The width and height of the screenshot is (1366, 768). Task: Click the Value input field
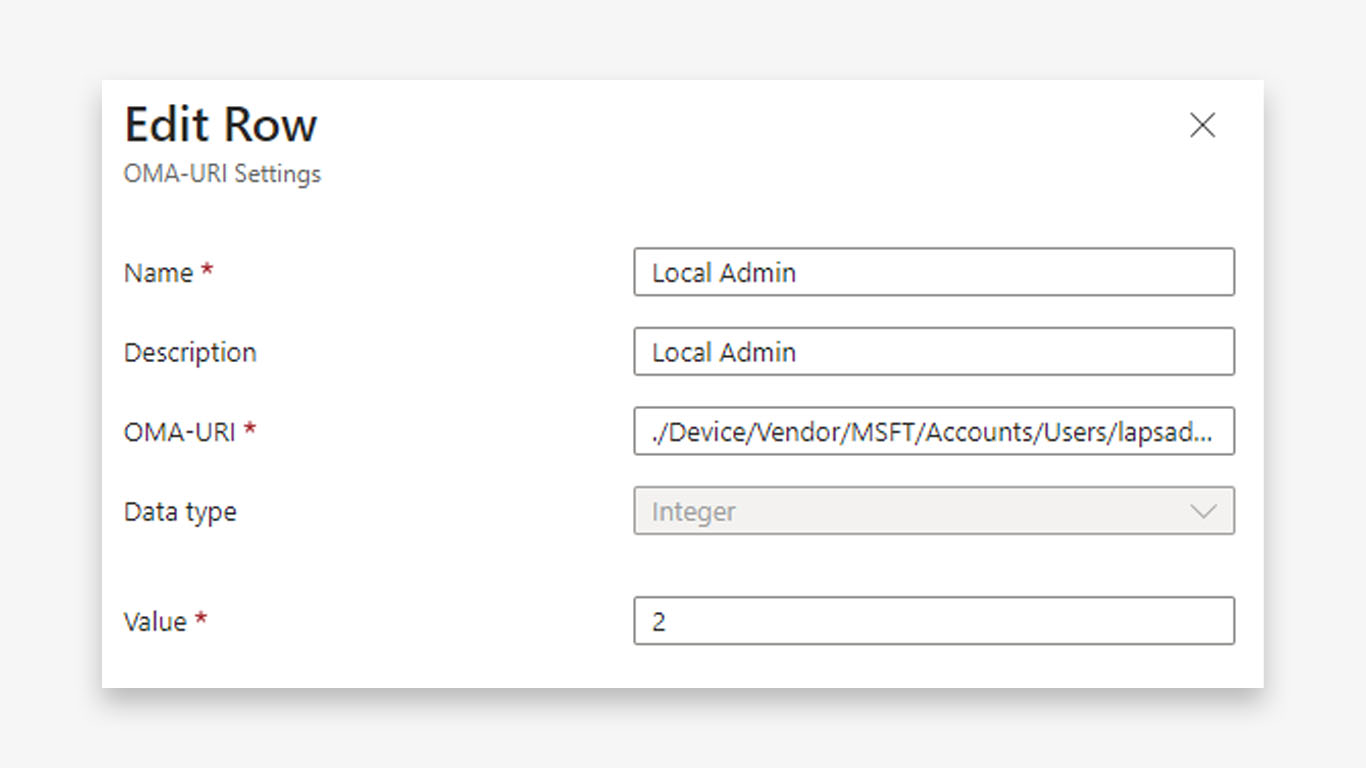pyautogui.click(x=934, y=621)
